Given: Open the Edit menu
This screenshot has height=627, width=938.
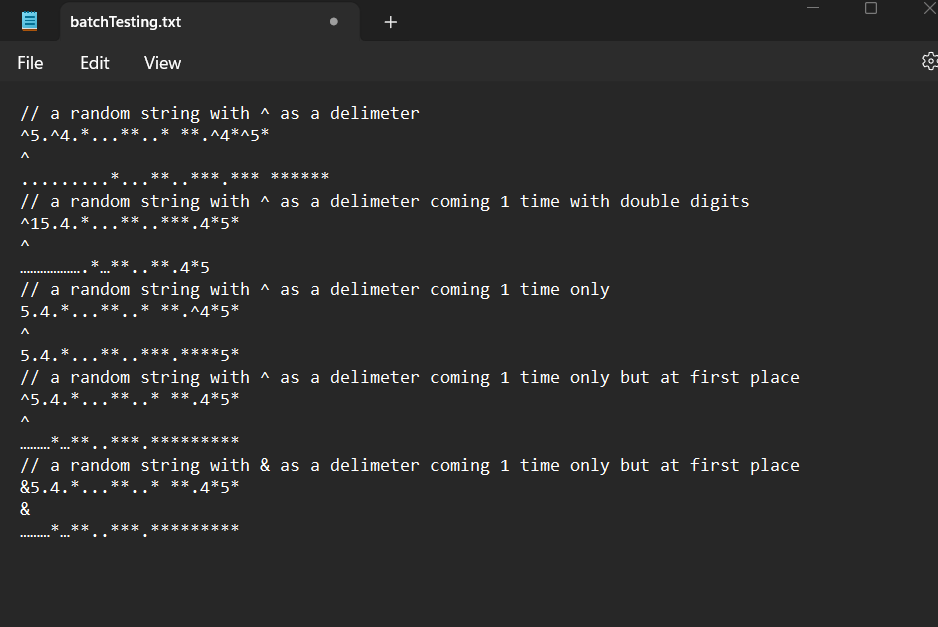Looking at the screenshot, I should (x=95, y=63).
